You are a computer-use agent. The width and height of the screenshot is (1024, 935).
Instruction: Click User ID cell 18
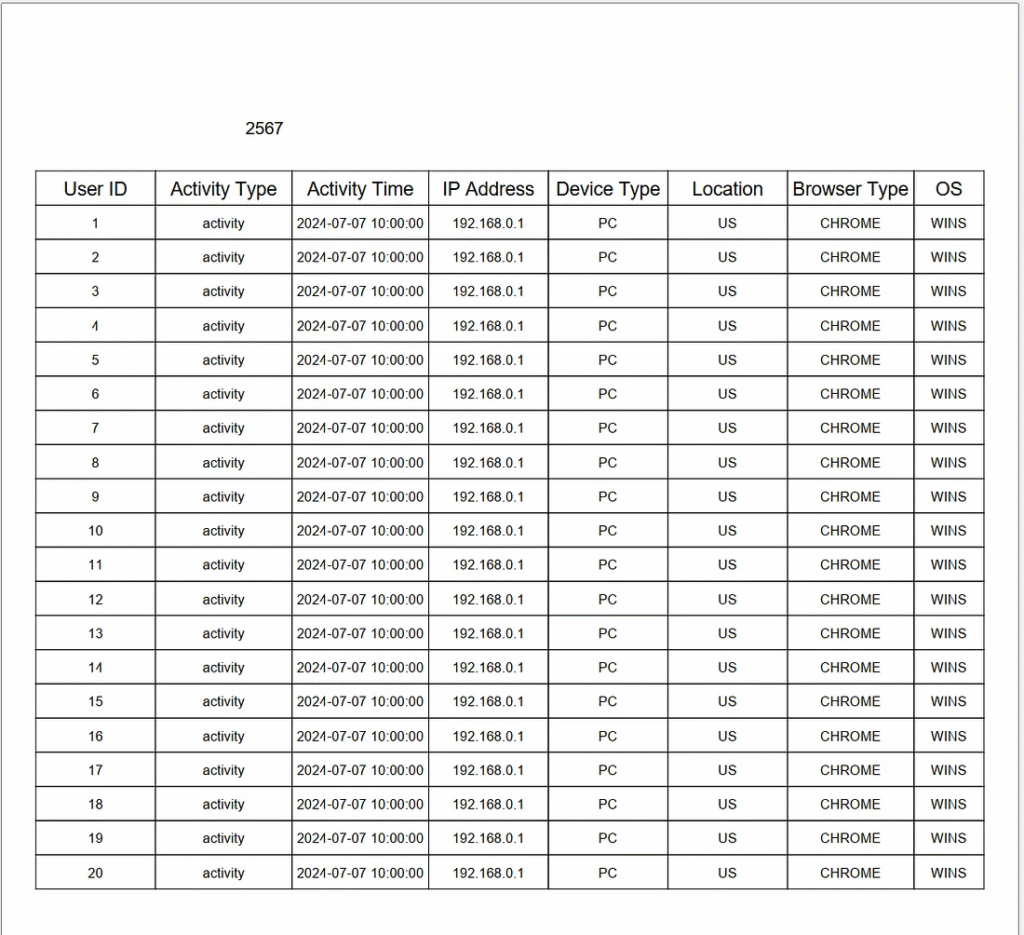95,804
